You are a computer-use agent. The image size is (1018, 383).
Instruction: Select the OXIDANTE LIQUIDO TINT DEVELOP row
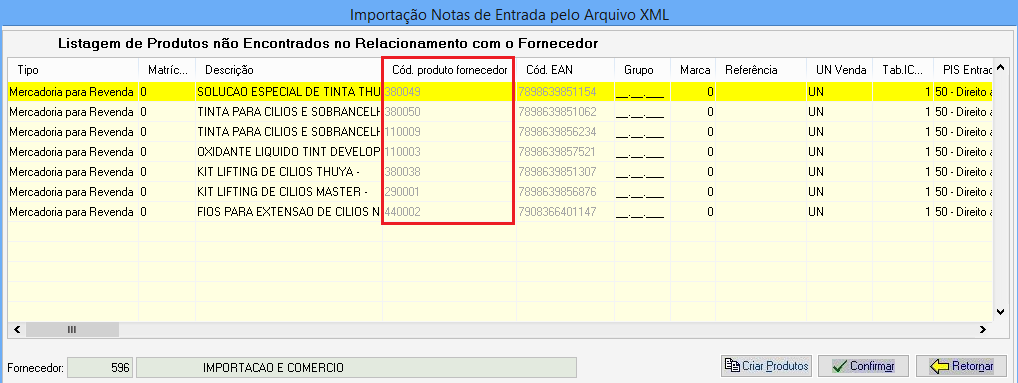pyautogui.click(x=501, y=152)
